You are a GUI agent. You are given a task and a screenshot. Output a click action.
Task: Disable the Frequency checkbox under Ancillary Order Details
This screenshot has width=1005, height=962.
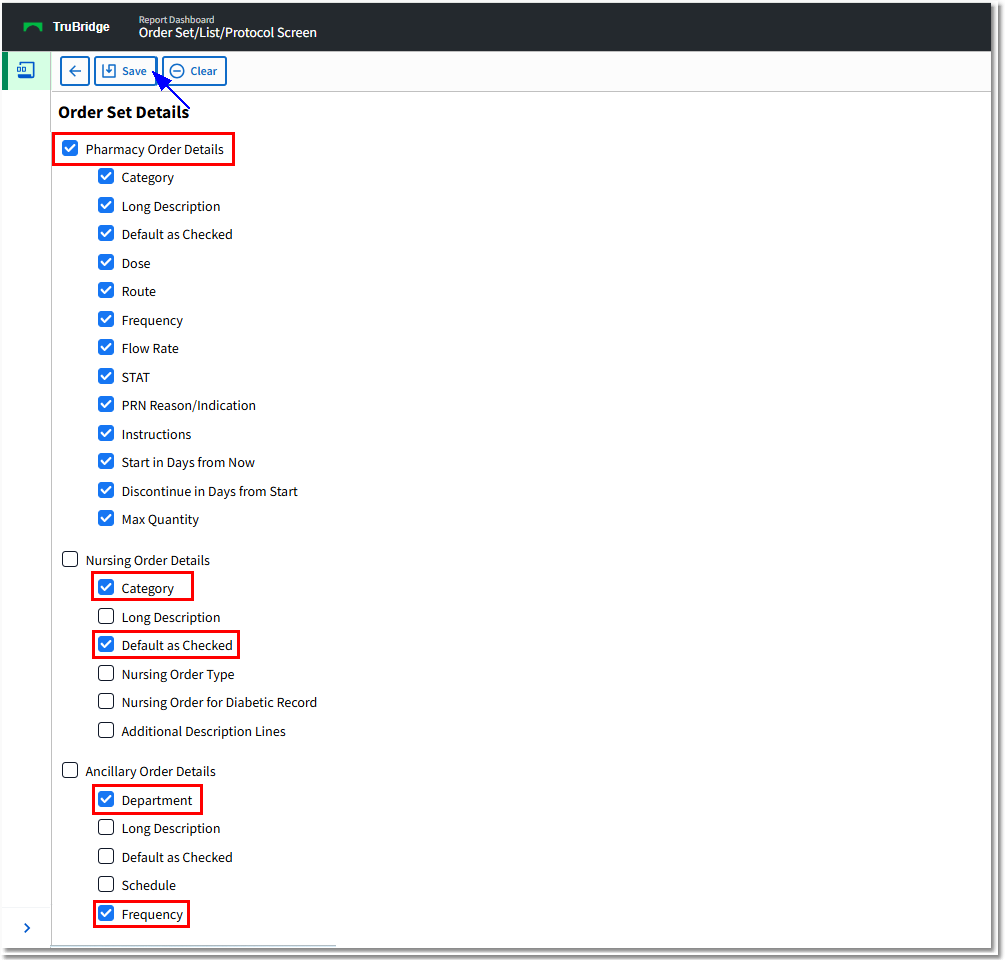click(105, 913)
